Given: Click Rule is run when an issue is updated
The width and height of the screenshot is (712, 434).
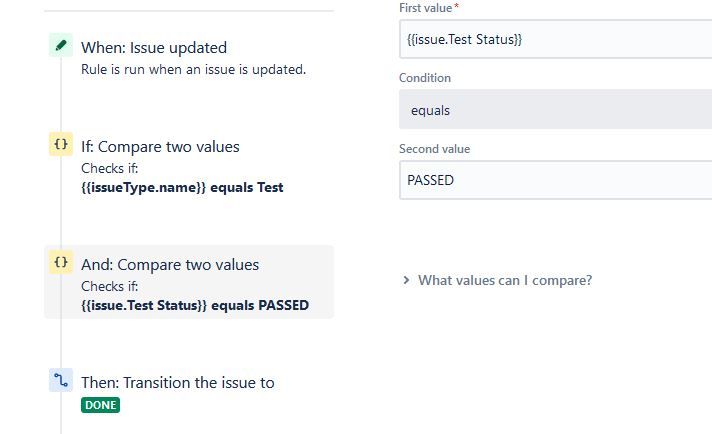Looking at the screenshot, I should [193, 69].
